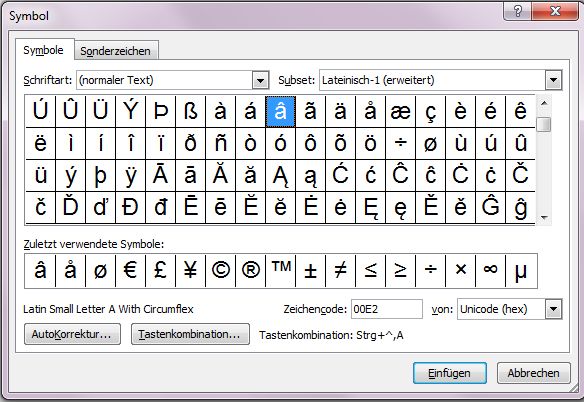The width and height of the screenshot is (584, 402).
Task: Select the ñ n-tilde character
Action: tap(220, 143)
